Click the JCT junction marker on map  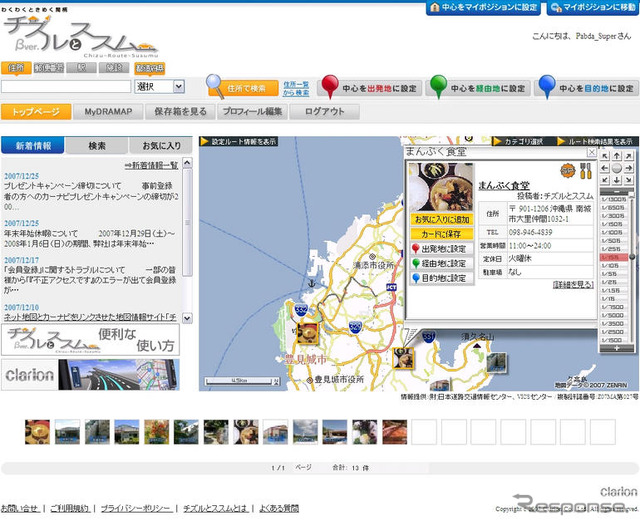tap(391, 287)
